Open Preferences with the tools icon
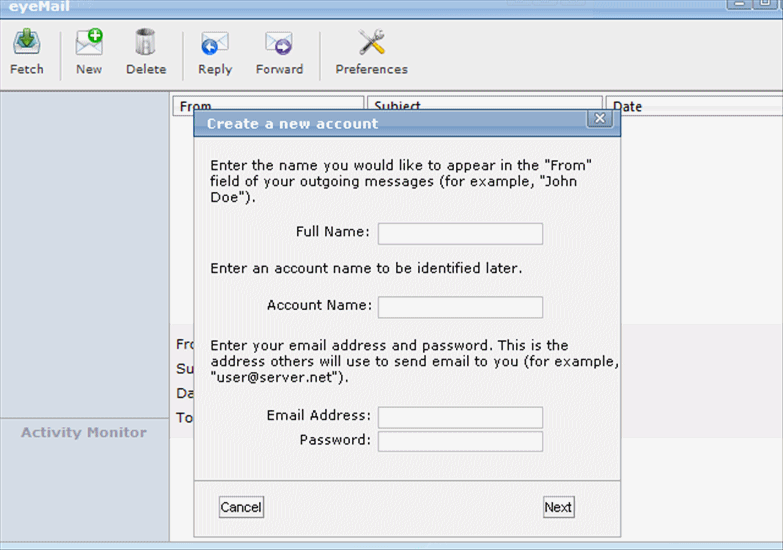The height and width of the screenshot is (550, 783). point(372,44)
